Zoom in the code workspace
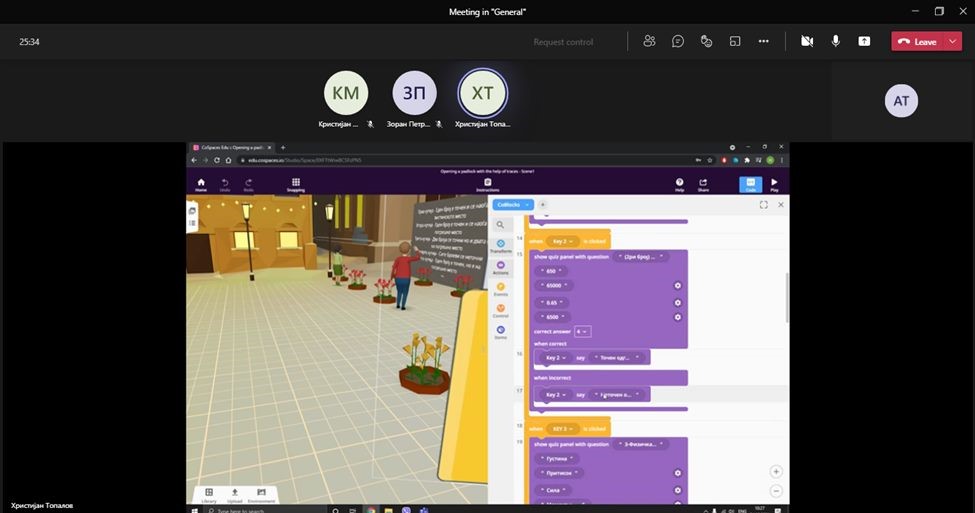This screenshot has height=513, width=975. pos(776,471)
